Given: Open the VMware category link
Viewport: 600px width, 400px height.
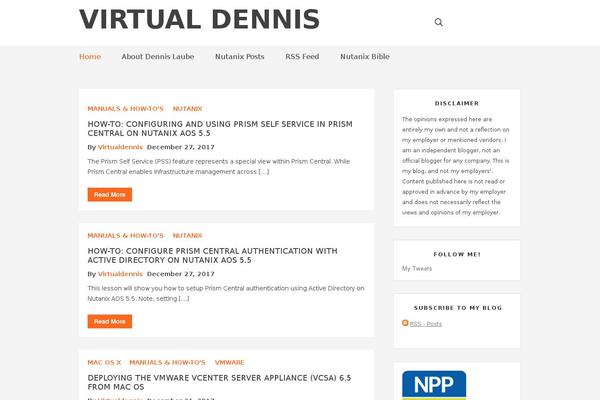Looking at the screenshot, I should (x=230, y=362).
